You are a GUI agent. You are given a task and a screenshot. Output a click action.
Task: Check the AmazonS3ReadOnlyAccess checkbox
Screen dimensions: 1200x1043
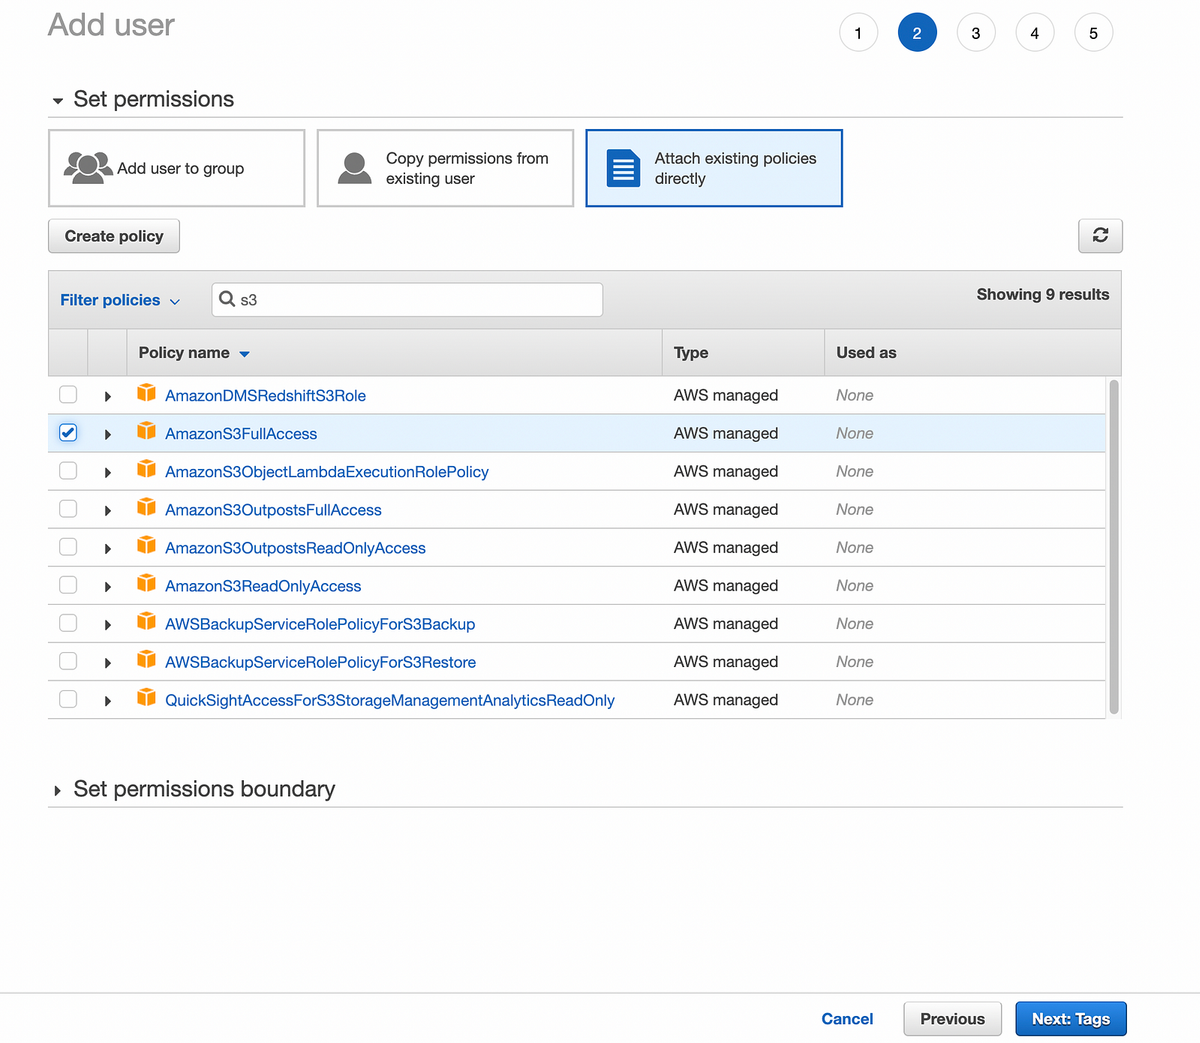point(68,584)
